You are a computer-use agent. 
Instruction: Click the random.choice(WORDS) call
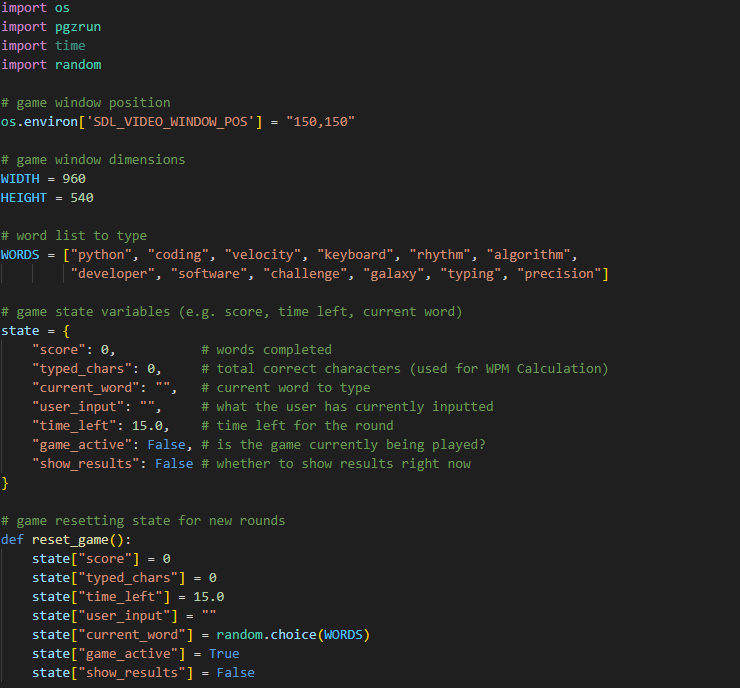298,634
